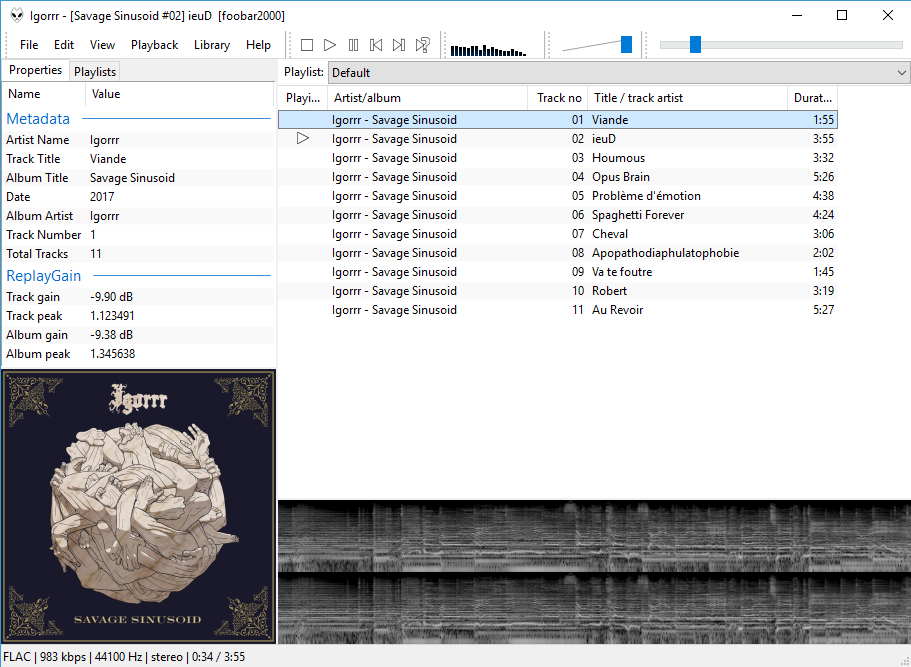Minimize the foobar2000 window
911x667 pixels.
797,16
